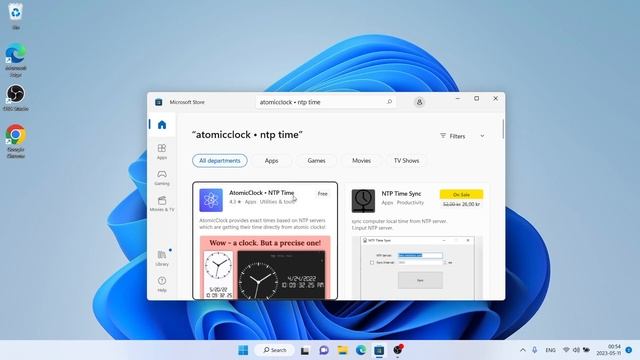Image resolution: width=640 pixels, height=360 pixels.
Task: Open File Explorer on taskbar
Action: point(343,350)
